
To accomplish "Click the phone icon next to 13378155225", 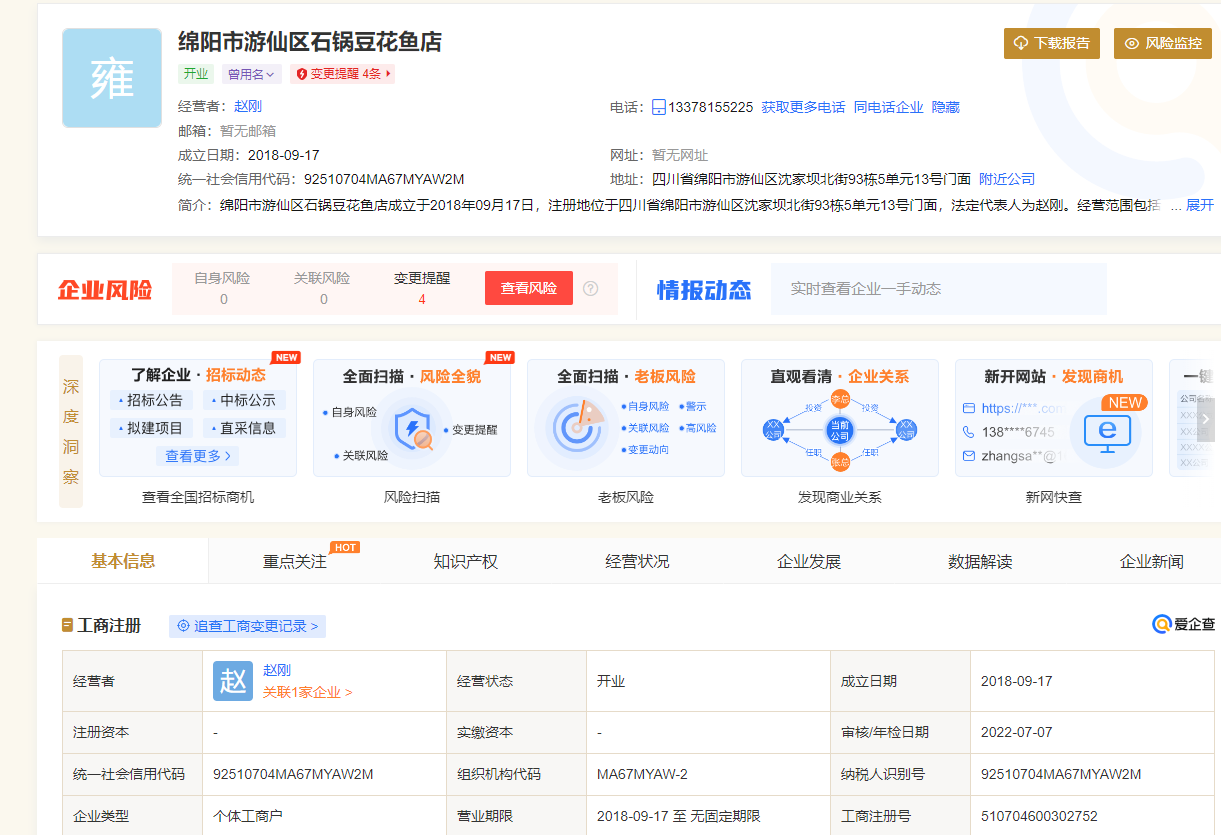I will click(x=659, y=107).
